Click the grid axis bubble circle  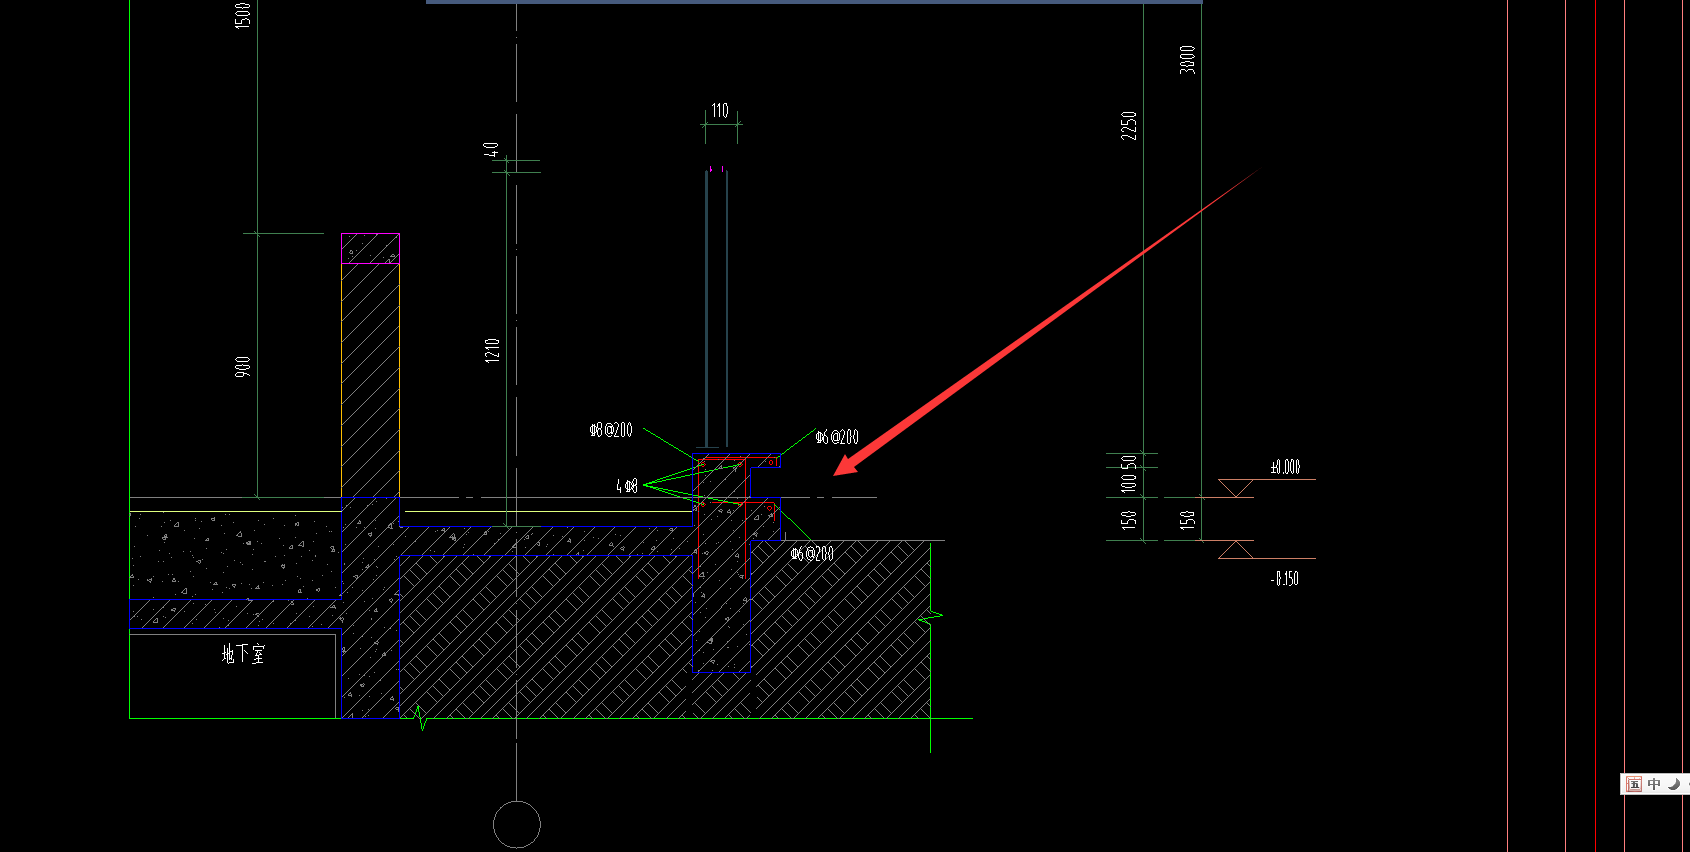pyautogui.click(x=517, y=825)
